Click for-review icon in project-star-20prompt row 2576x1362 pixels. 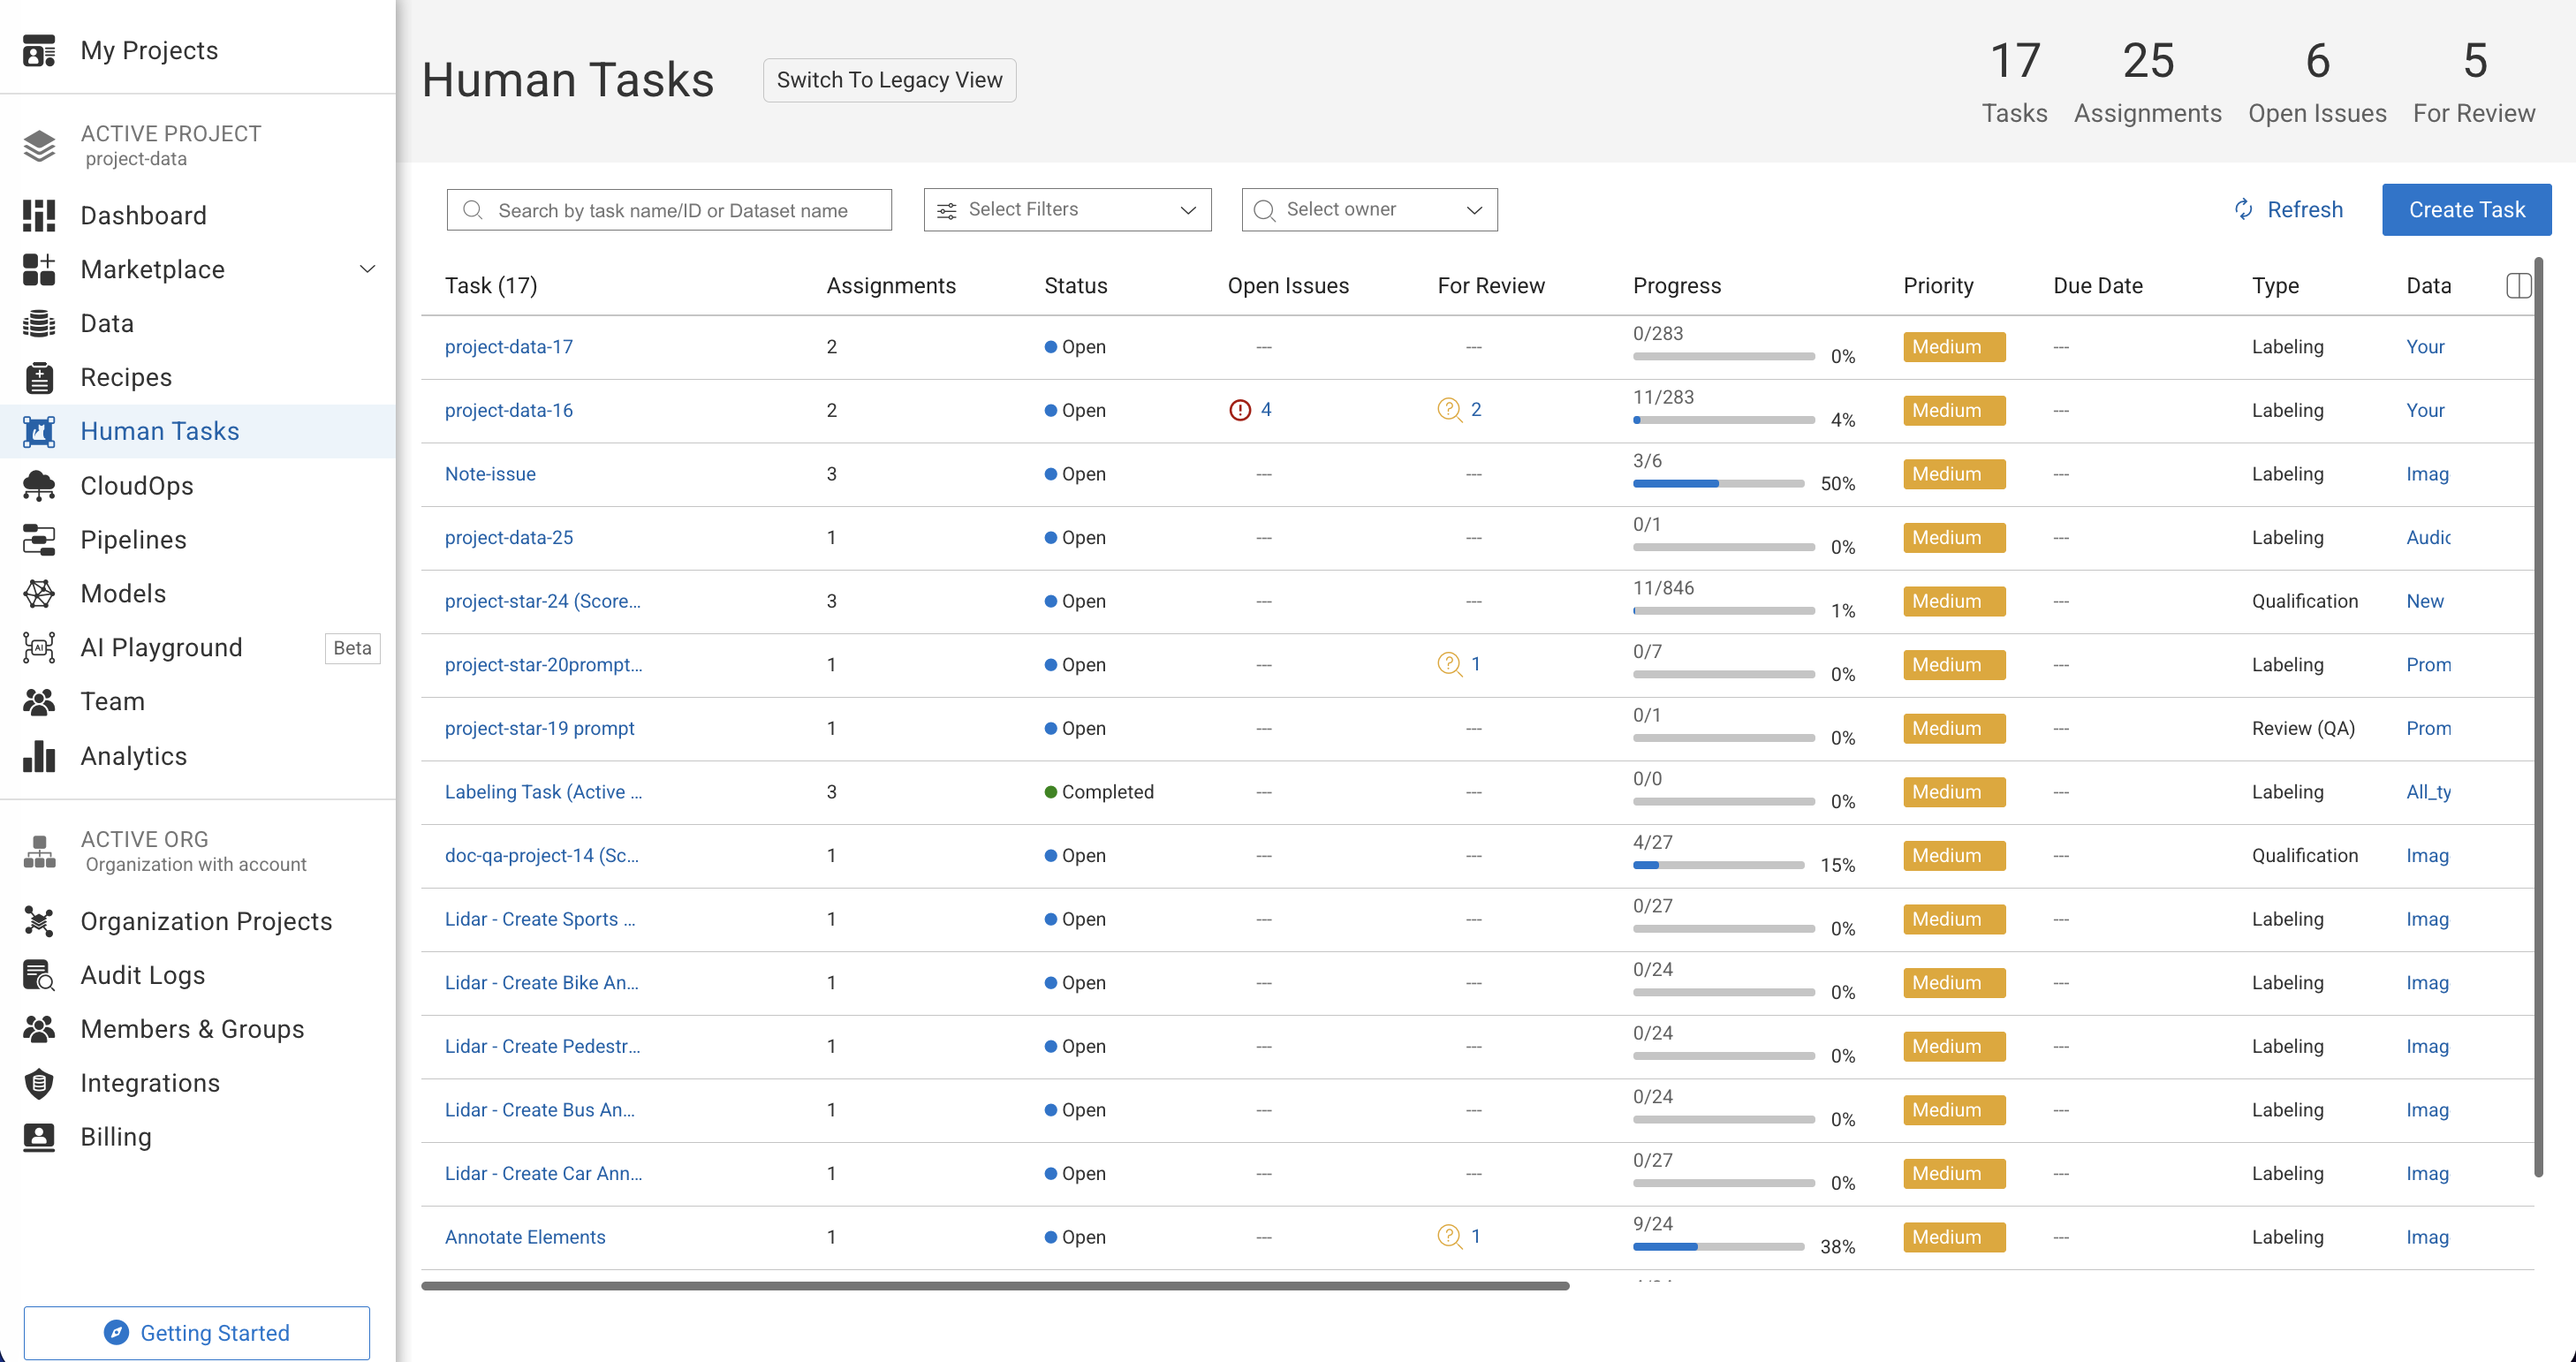click(x=1449, y=664)
